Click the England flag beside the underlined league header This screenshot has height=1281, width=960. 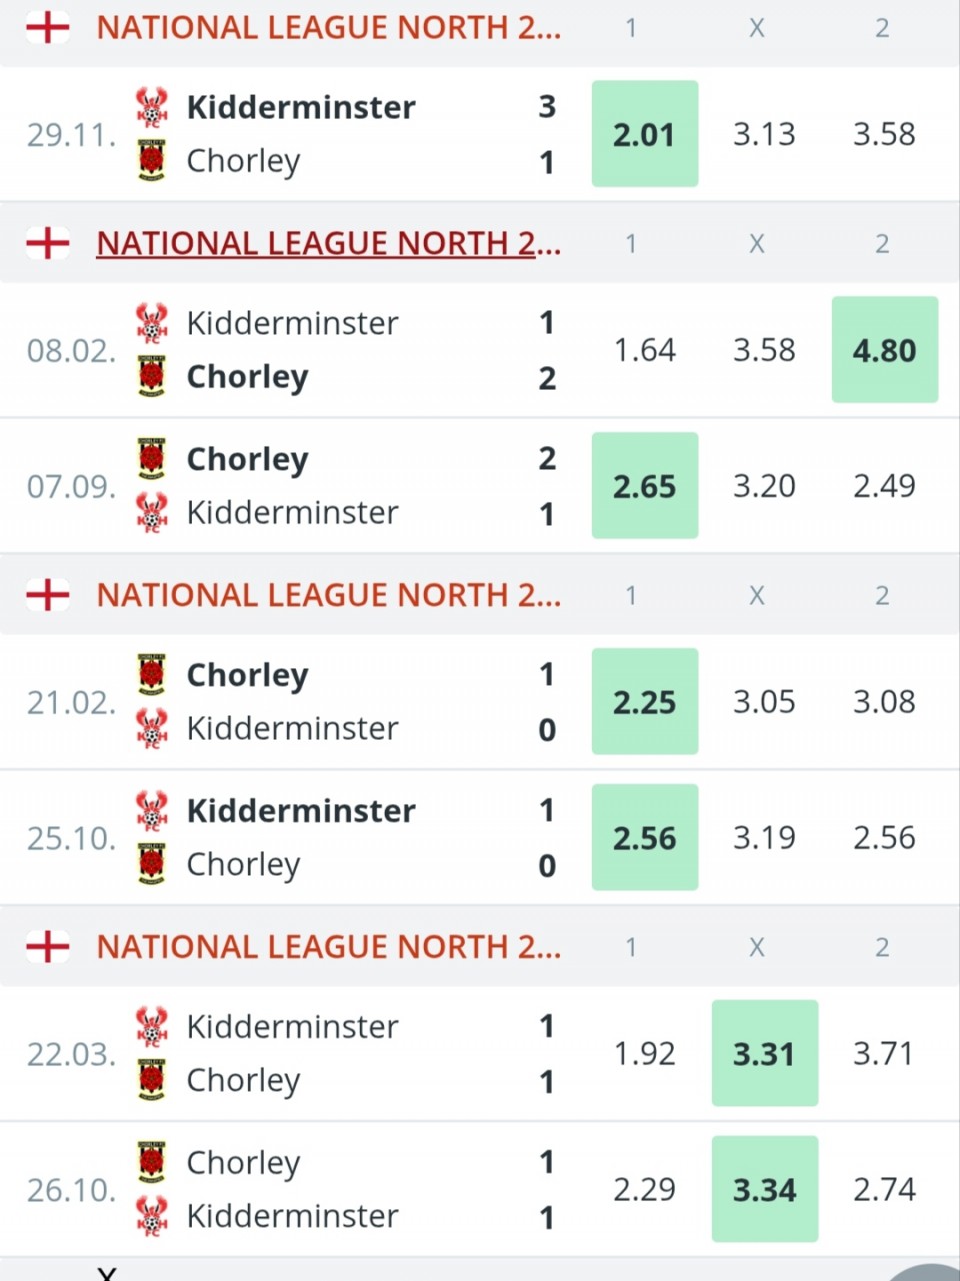click(47, 243)
